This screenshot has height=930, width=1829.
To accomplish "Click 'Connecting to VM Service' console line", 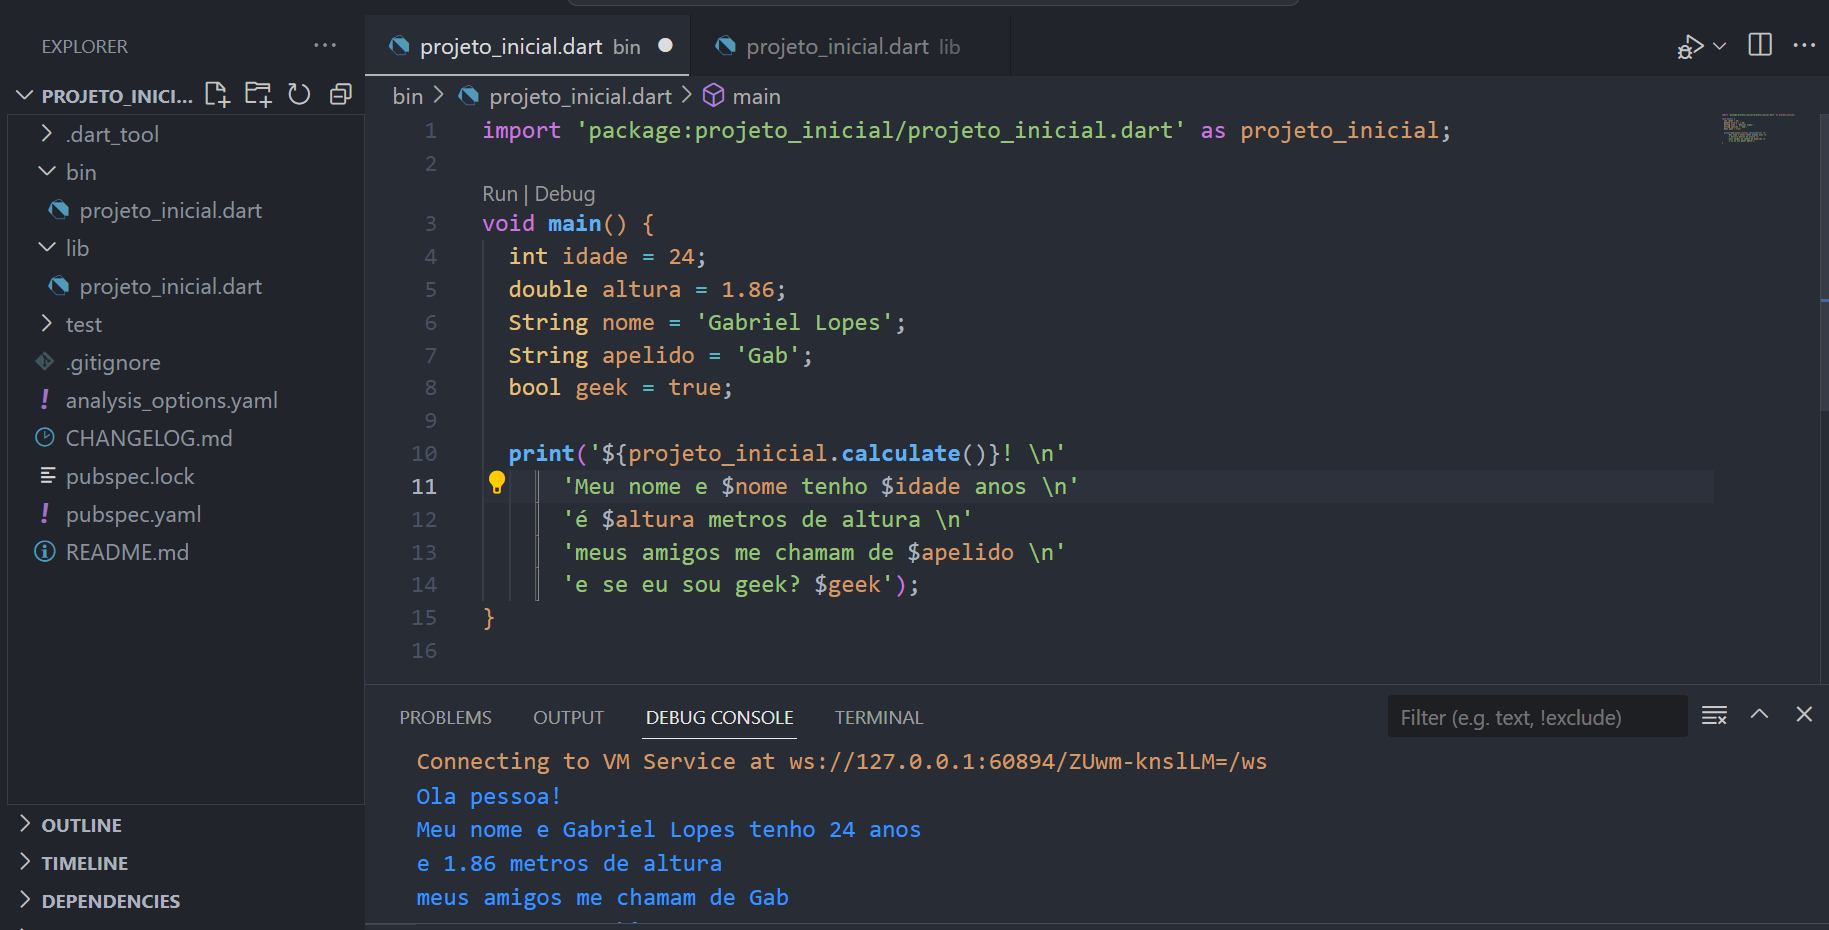I will [841, 761].
